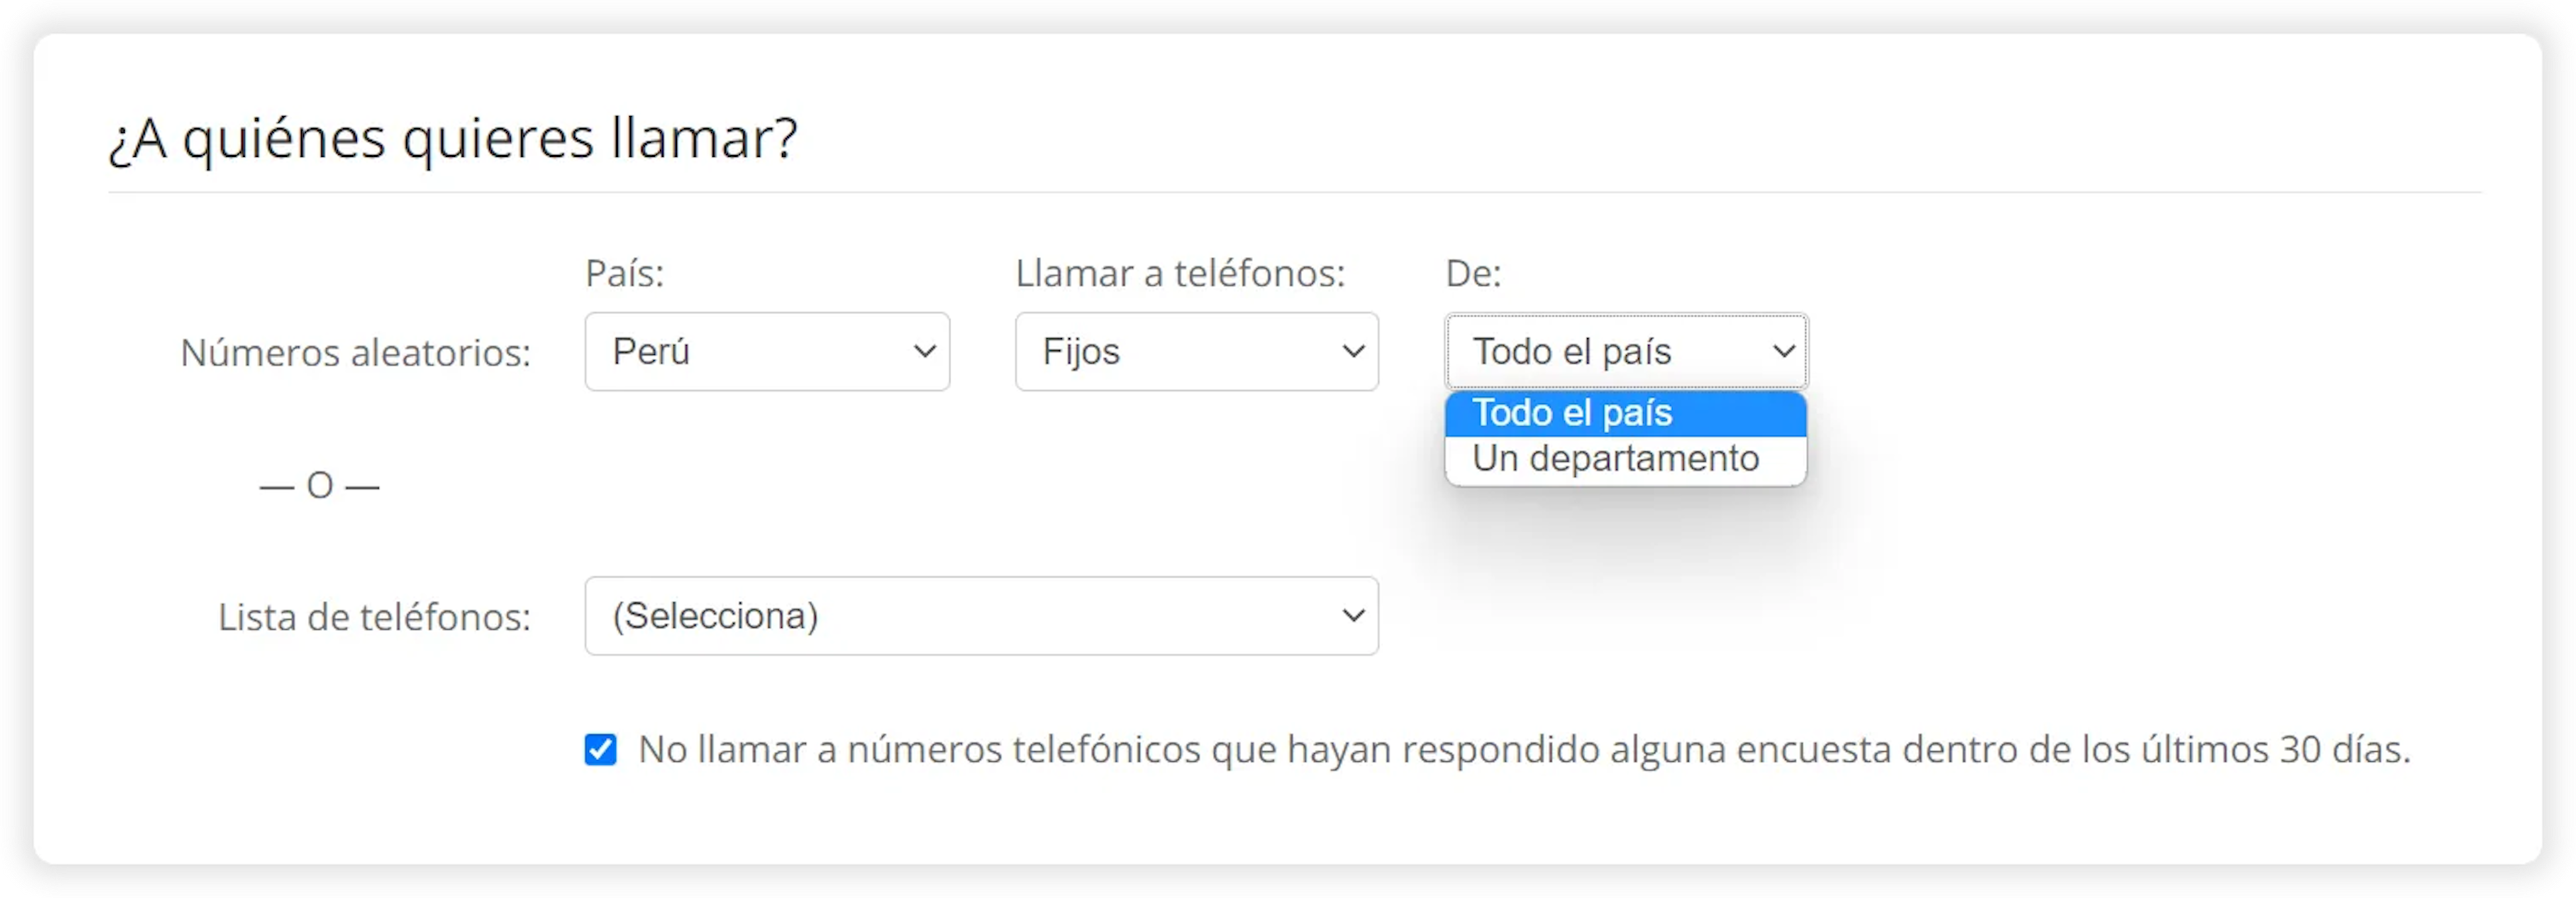2576x898 pixels.
Task: Uncheck the 'No llamar a números' checkbox
Action: [601, 750]
